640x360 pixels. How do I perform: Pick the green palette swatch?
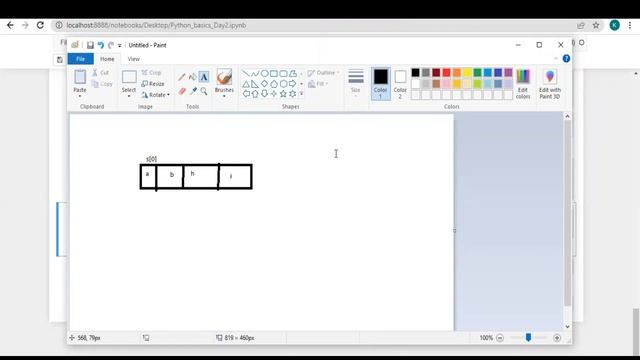(477, 73)
